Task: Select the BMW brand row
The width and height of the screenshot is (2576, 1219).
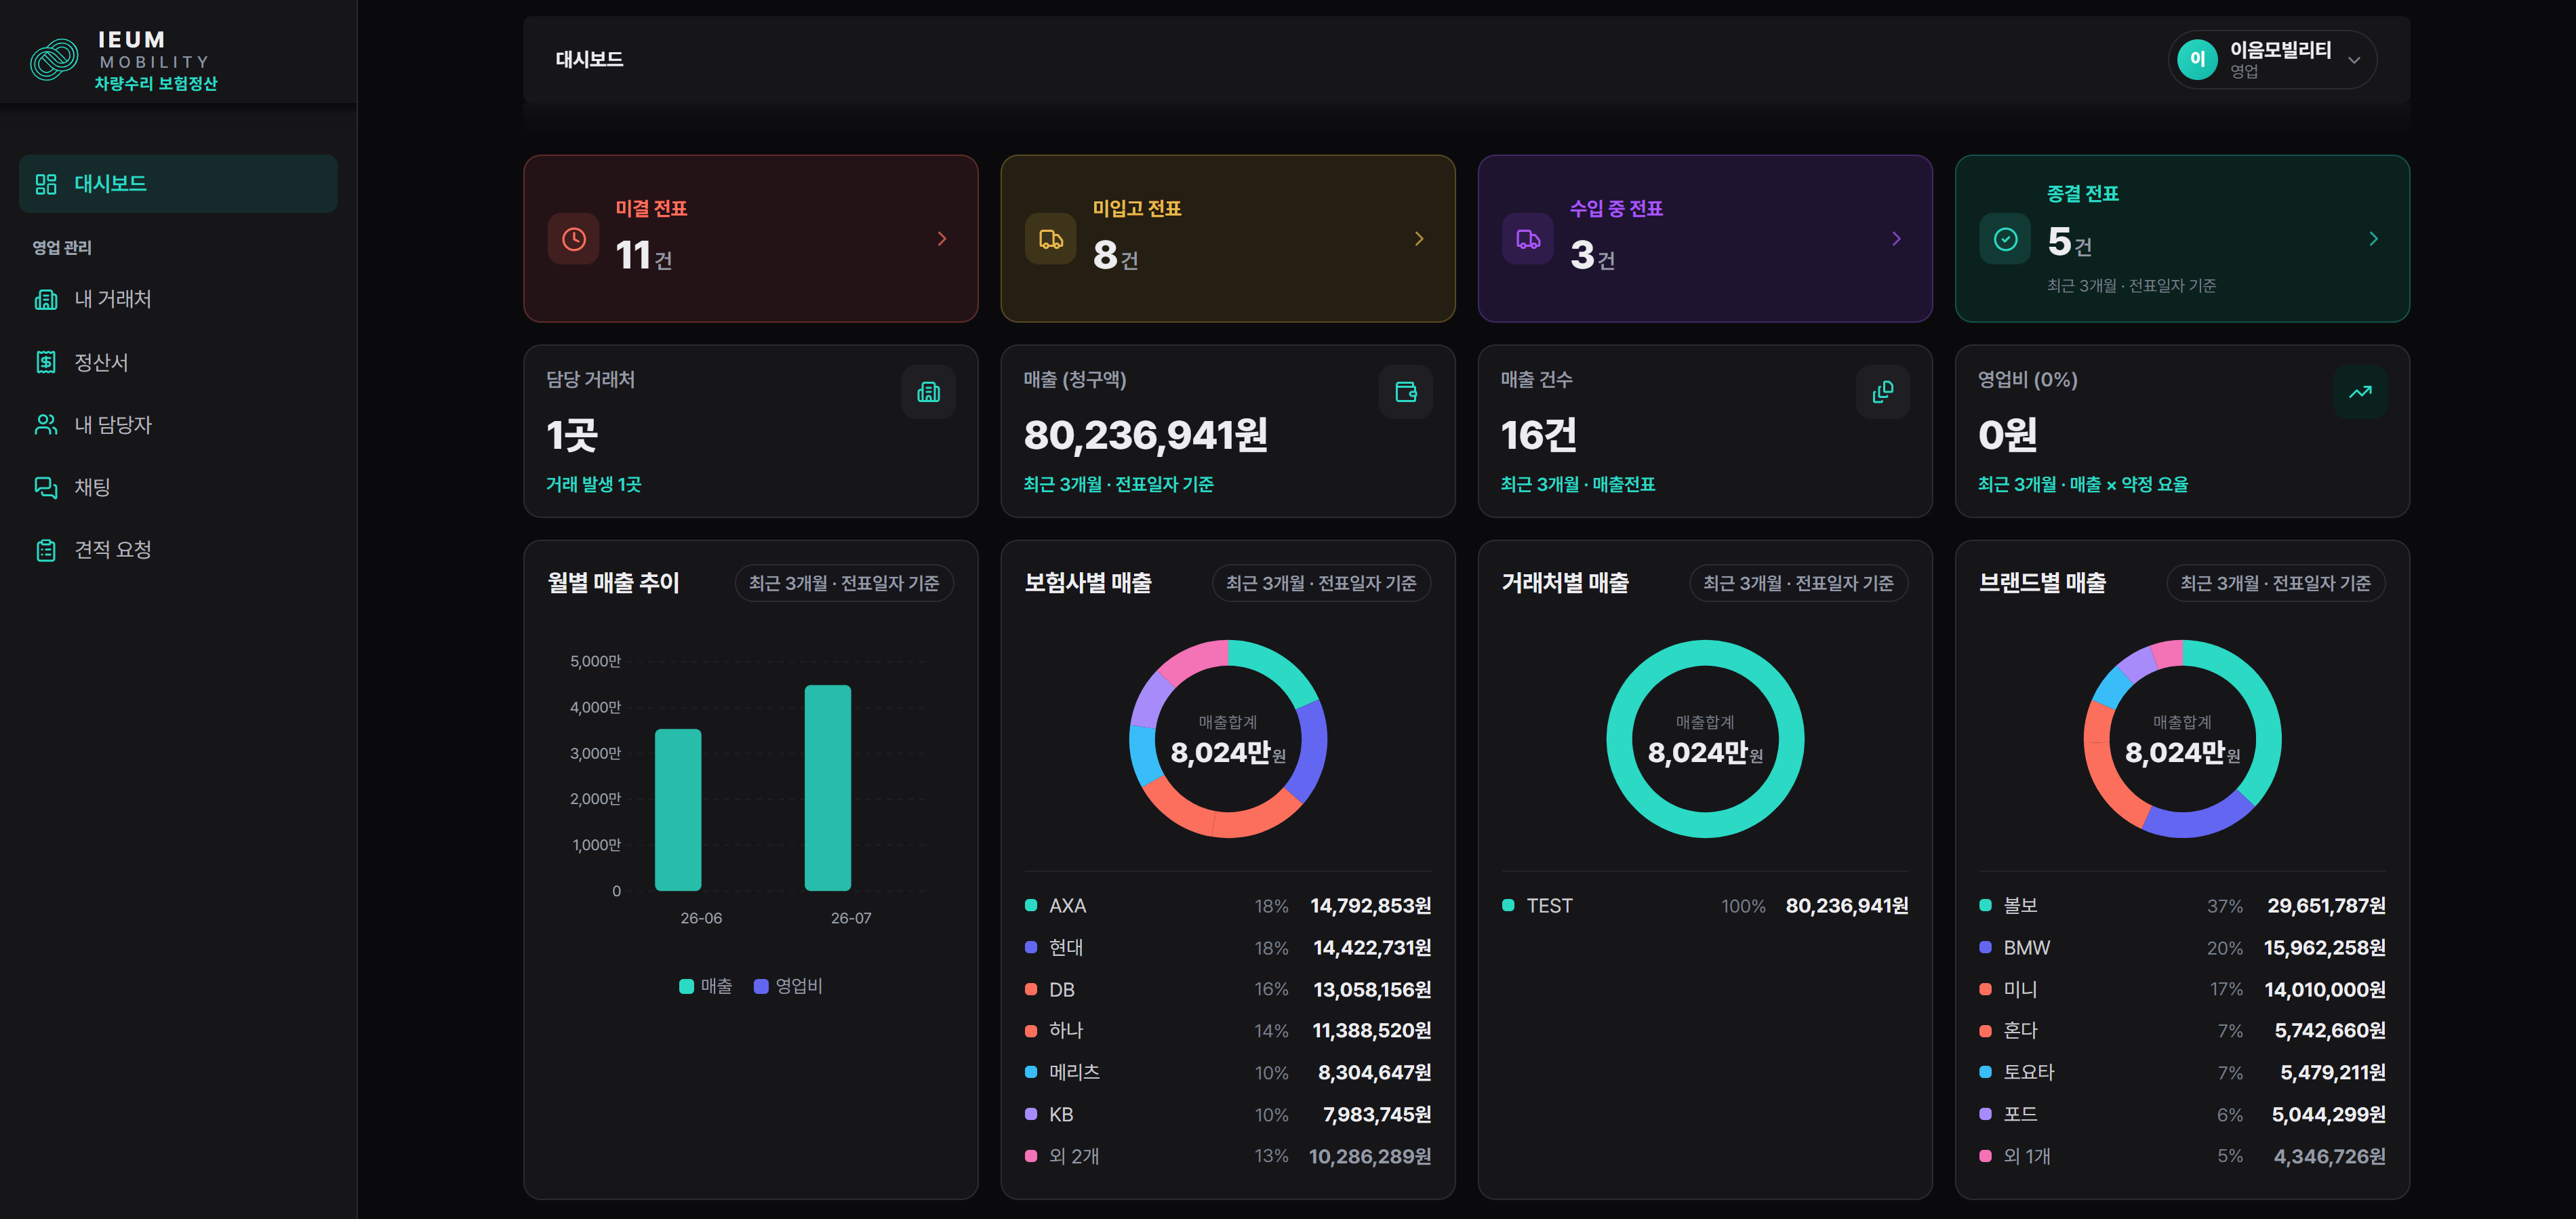Action: point(2182,947)
